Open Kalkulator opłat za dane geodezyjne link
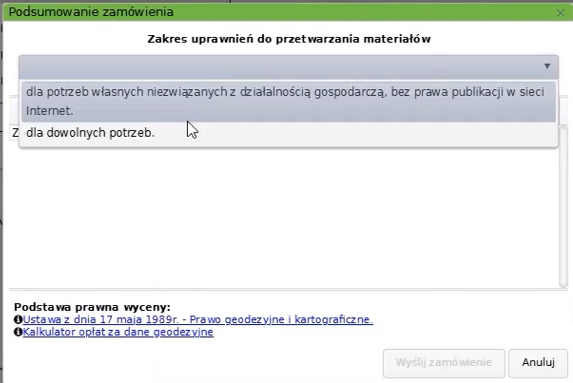The image size is (573, 383). (x=118, y=332)
